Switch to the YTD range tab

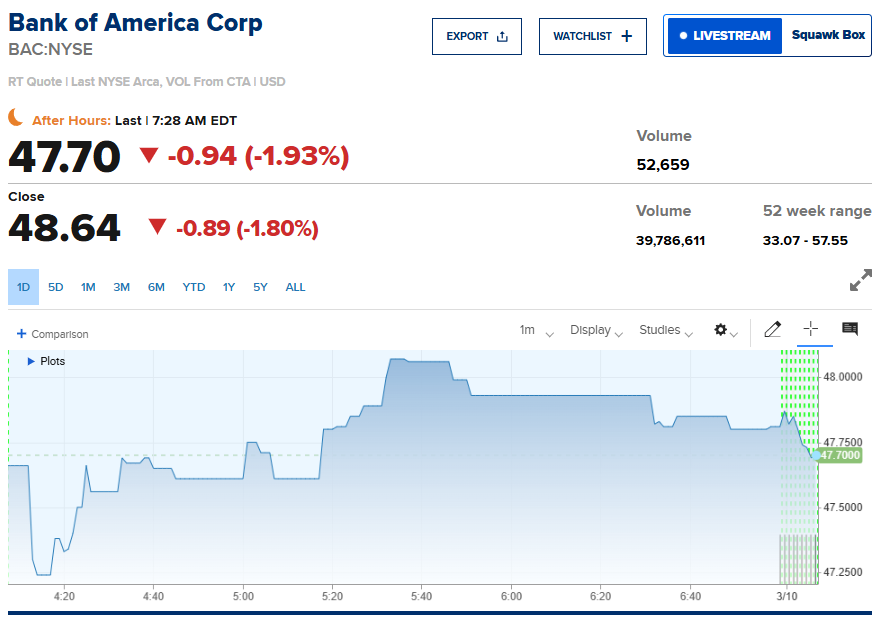tap(194, 287)
